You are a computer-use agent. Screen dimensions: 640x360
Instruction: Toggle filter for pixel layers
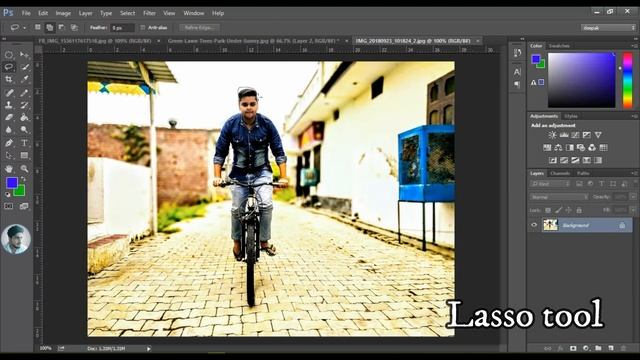(579, 184)
